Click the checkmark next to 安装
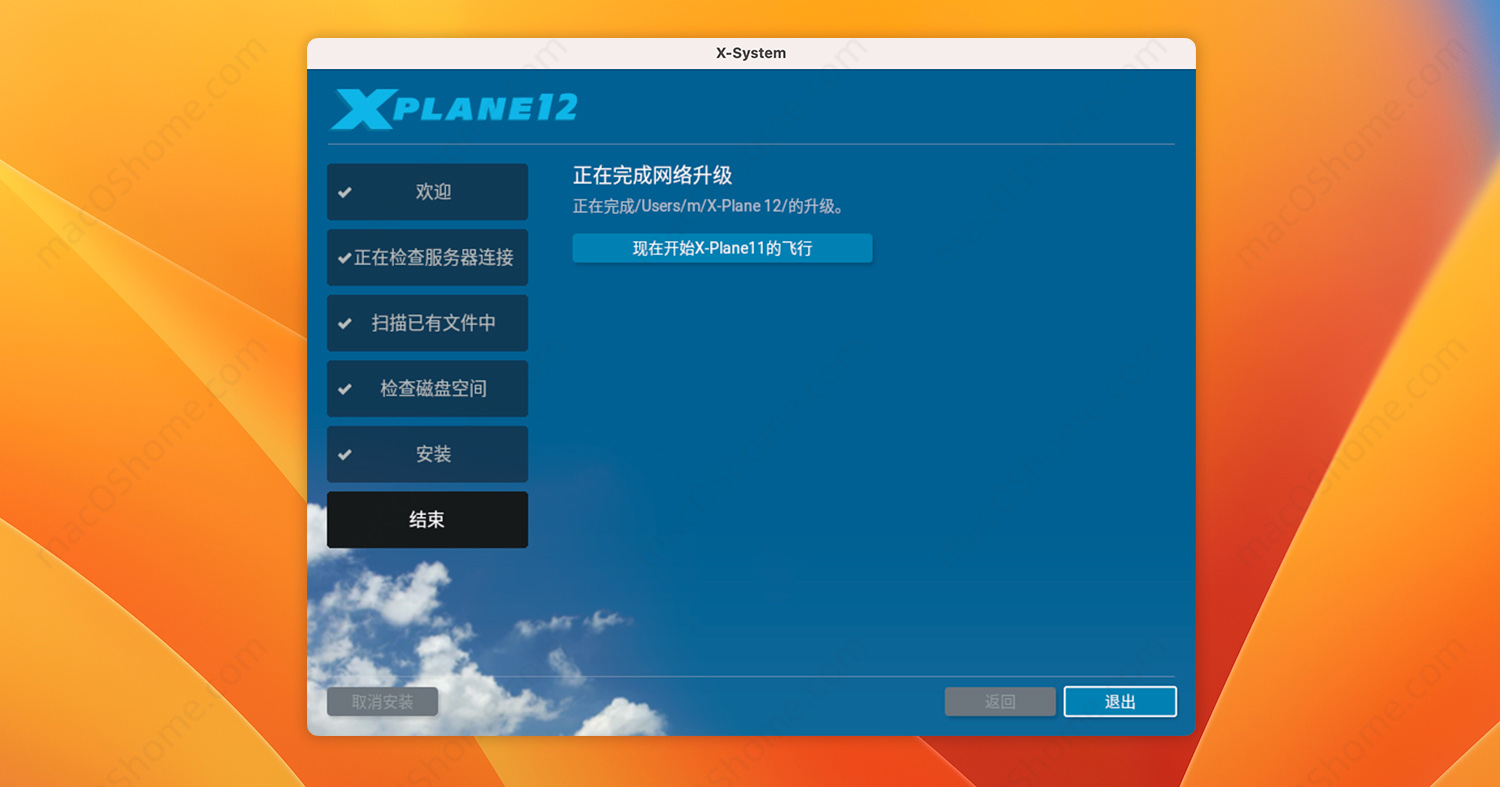This screenshot has width=1500, height=787. coord(345,454)
